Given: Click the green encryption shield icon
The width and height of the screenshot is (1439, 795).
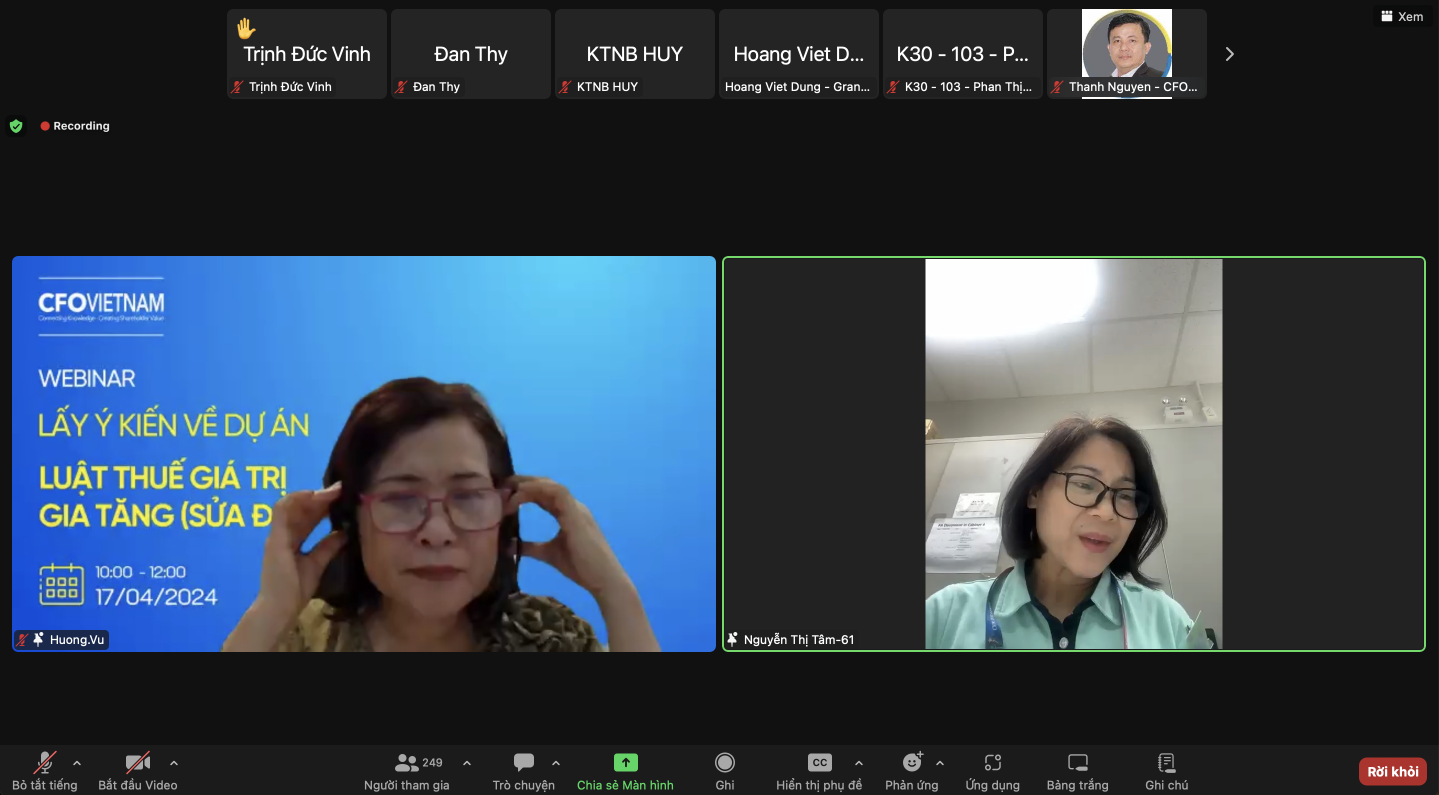Looking at the screenshot, I should point(16,126).
